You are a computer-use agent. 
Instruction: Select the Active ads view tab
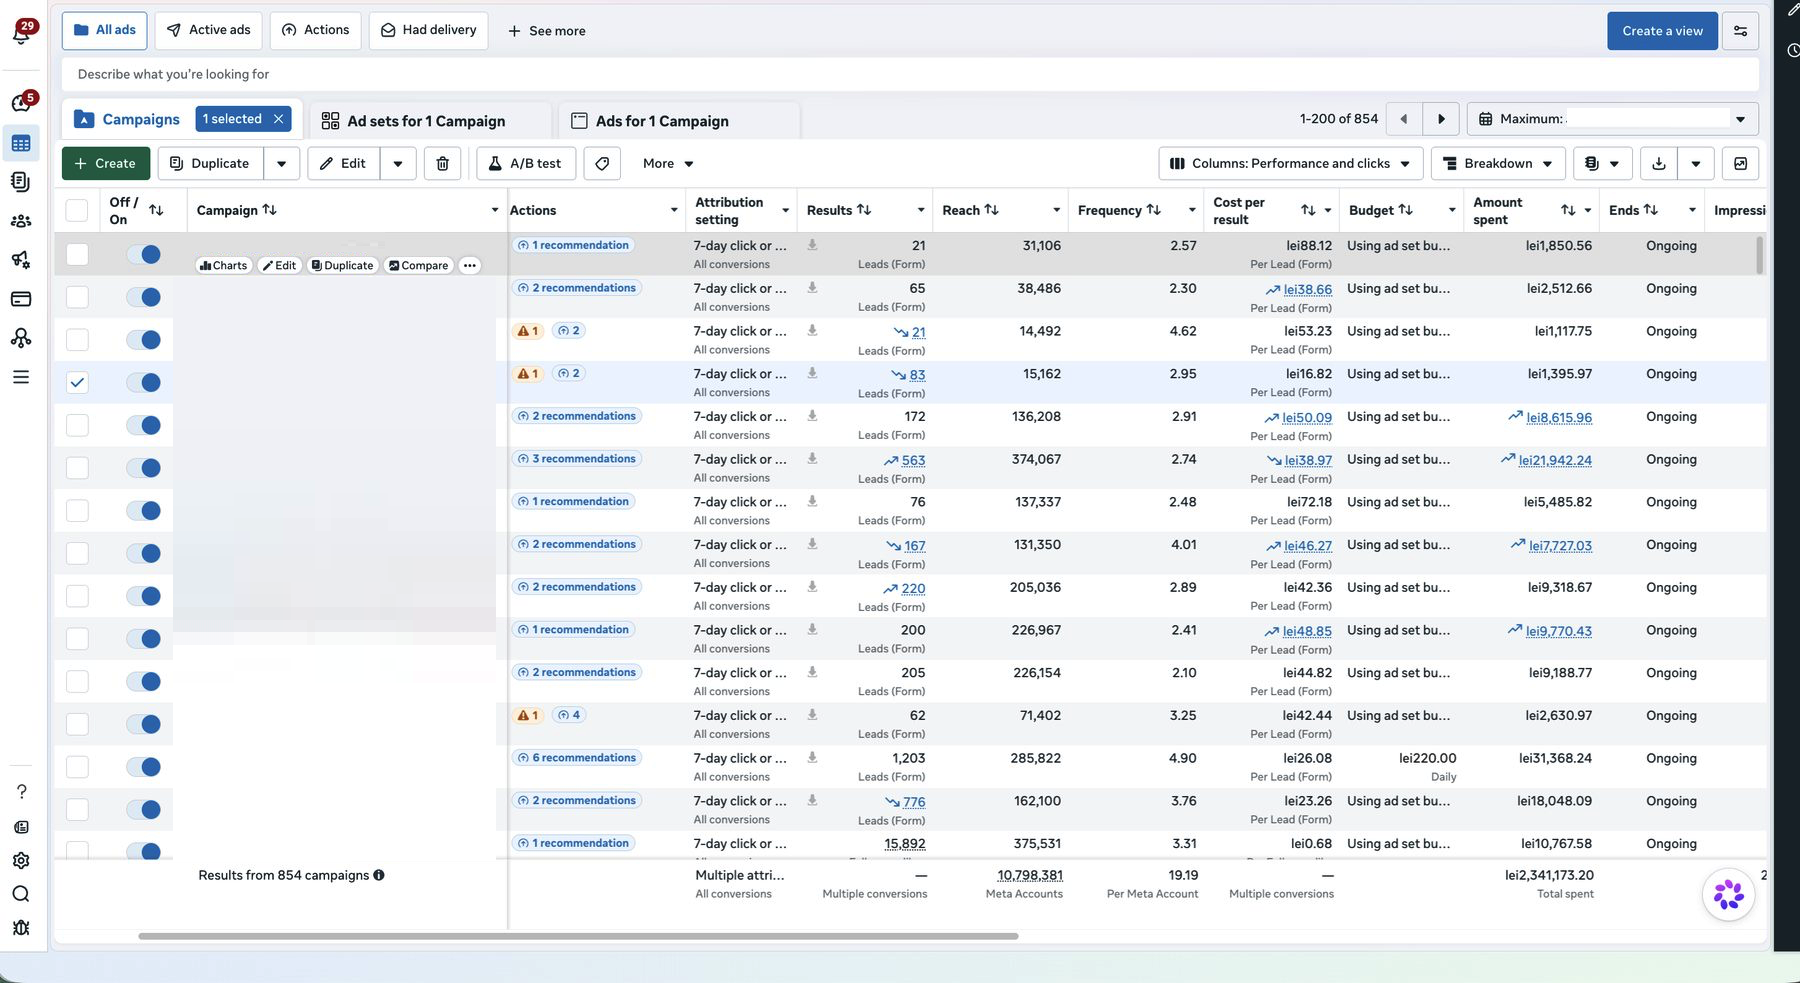209,30
